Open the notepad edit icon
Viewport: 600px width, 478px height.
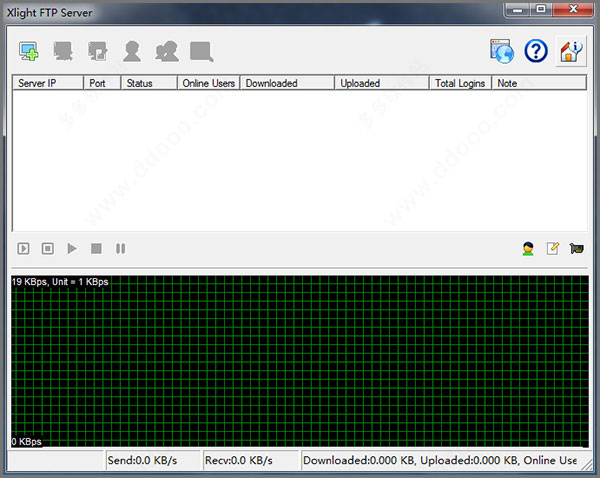pyautogui.click(x=553, y=249)
